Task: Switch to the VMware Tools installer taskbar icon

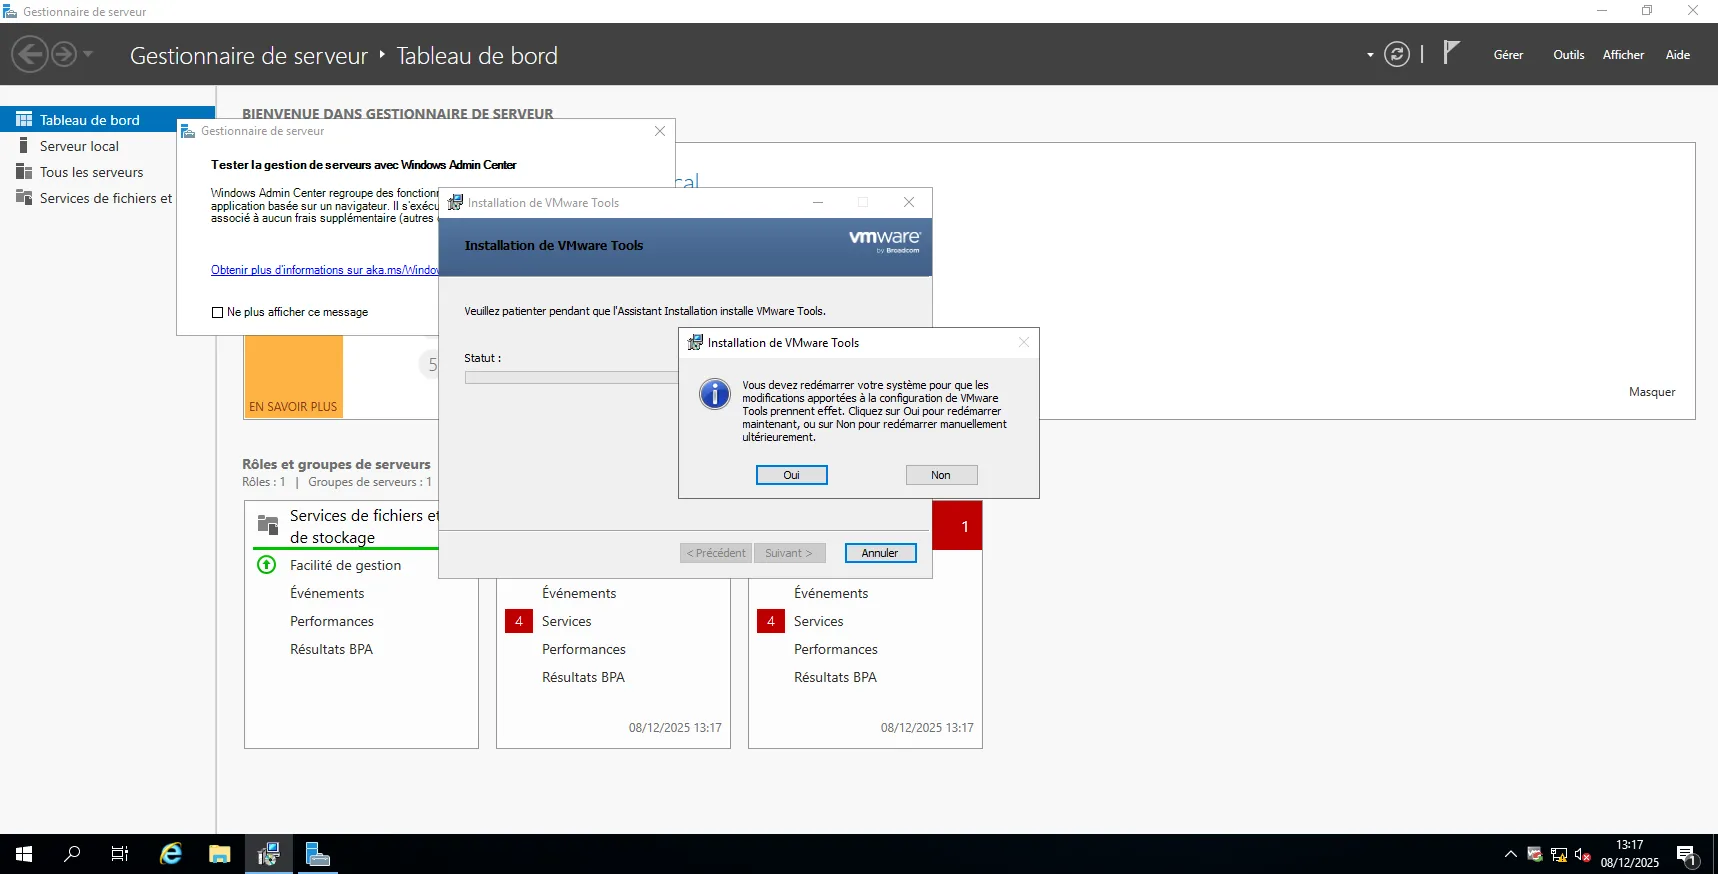Action: point(269,854)
